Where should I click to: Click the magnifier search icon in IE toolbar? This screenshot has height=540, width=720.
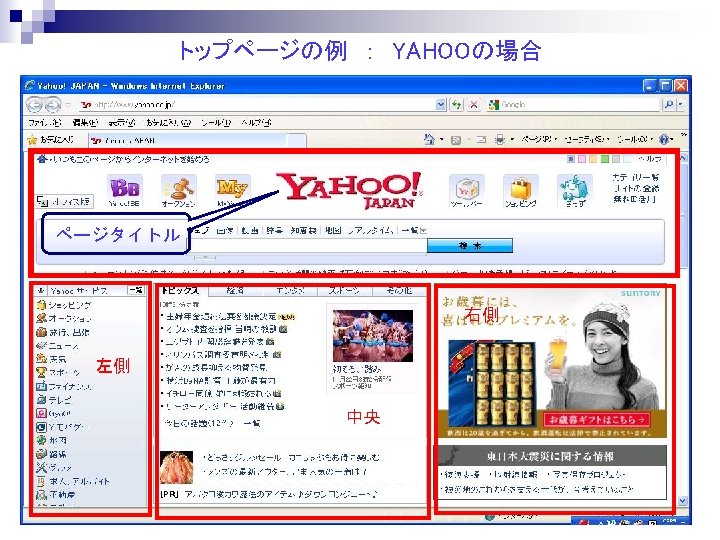[x=669, y=105]
